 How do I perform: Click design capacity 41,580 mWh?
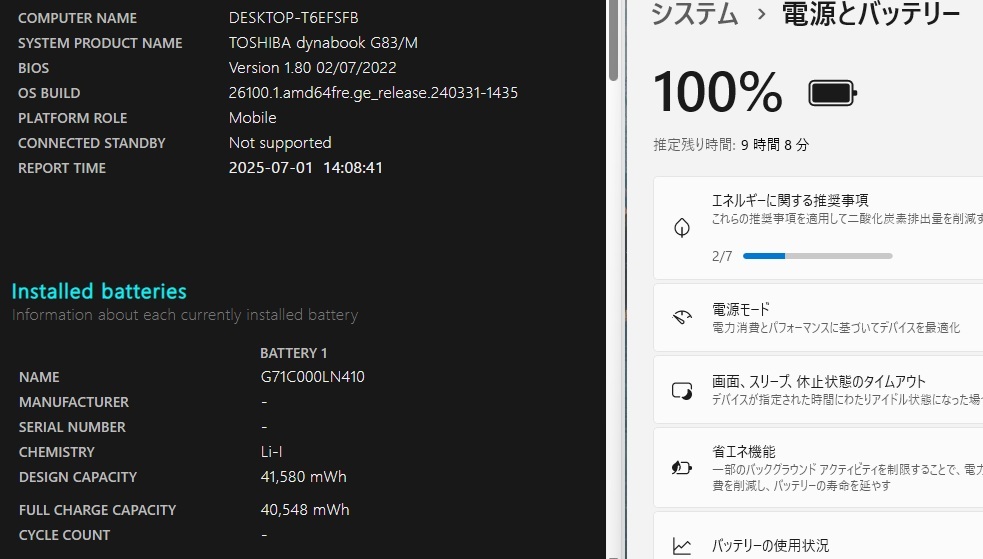pos(303,477)
